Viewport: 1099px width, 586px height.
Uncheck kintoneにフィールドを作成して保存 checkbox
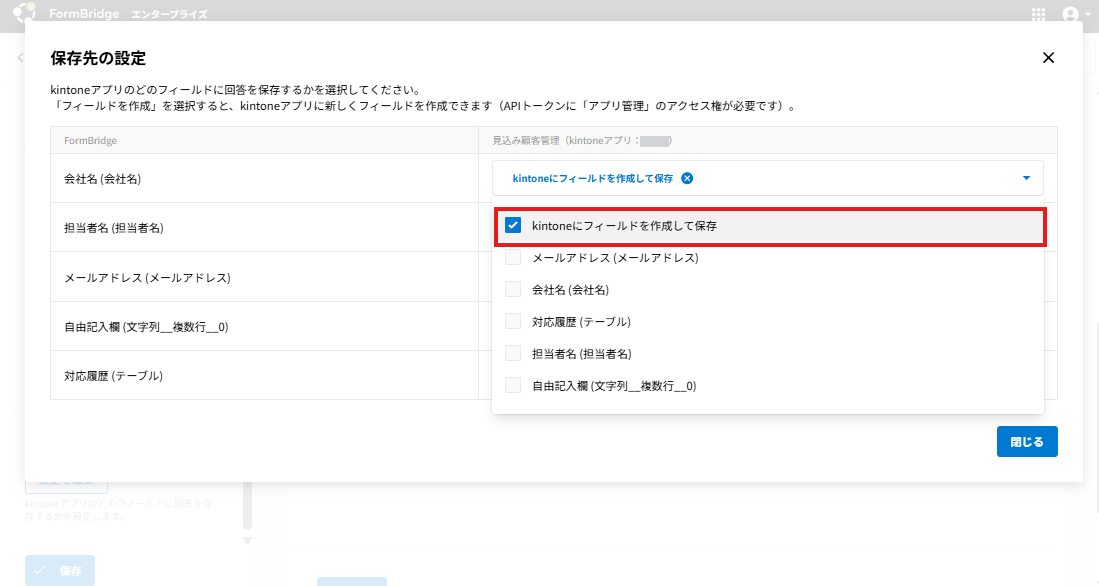click(x=513, y=226)
